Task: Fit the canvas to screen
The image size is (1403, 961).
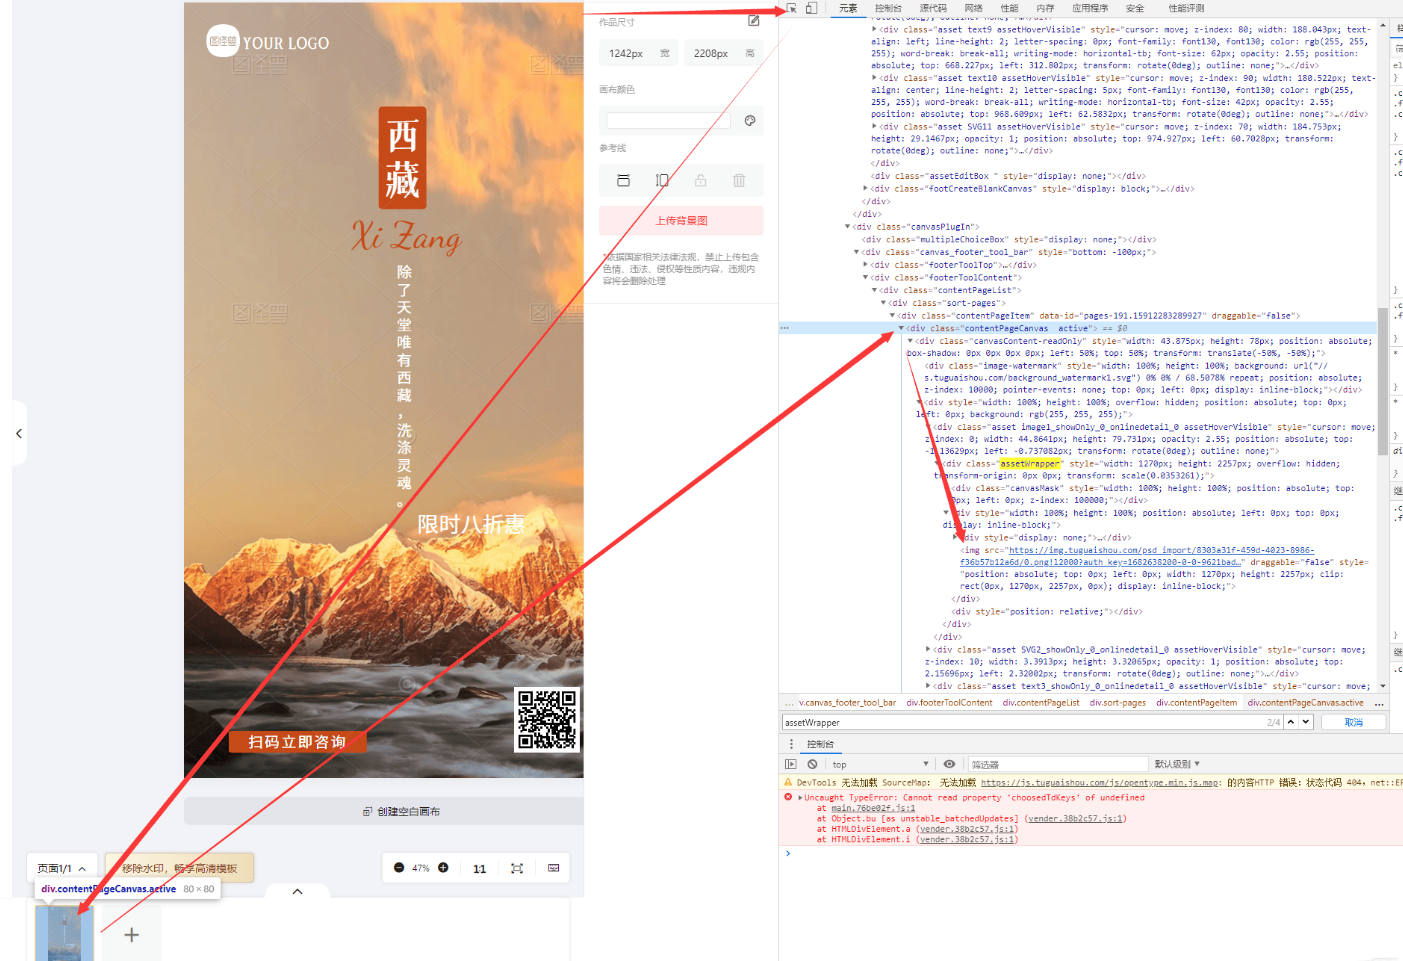Action: tap(517, 868)
